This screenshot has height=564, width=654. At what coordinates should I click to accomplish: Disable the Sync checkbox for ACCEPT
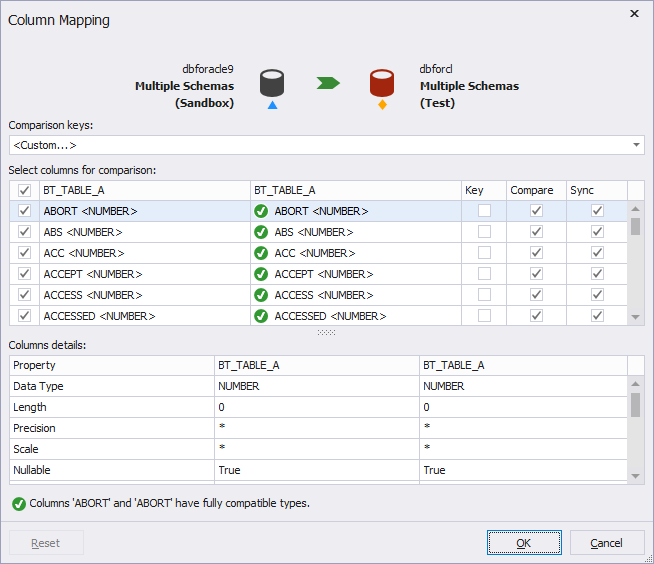(x=597, y=274)
